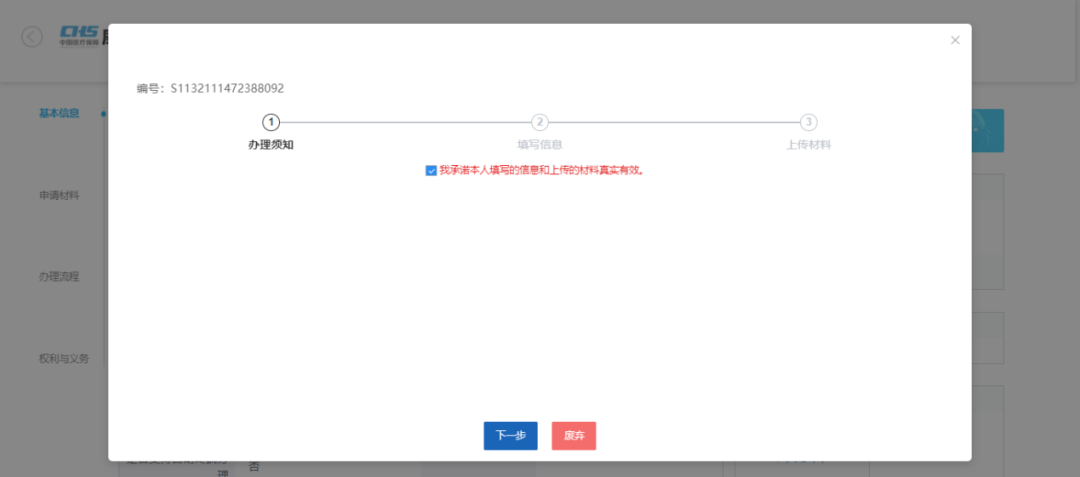The image size is (1080, 477).
Task: Select the step 3 circle indicator
Action: pos(808,122)
